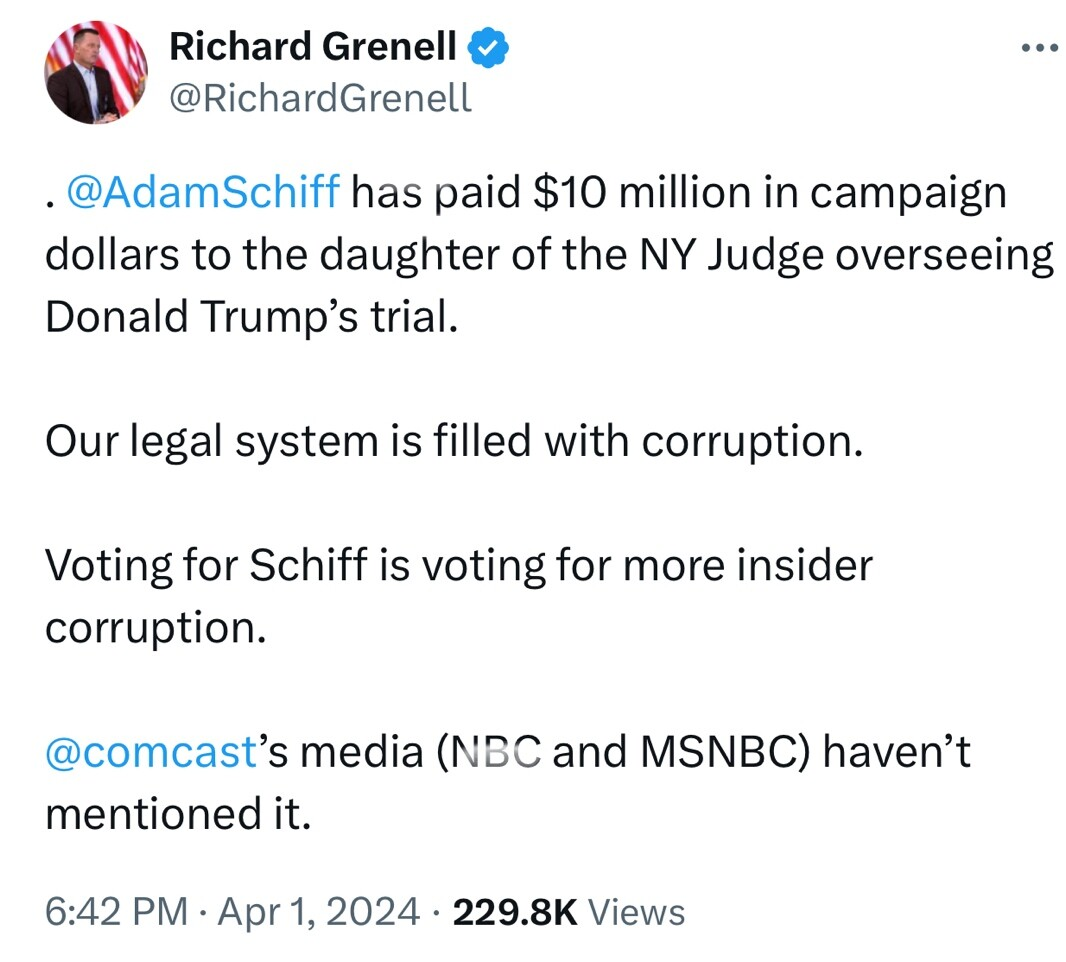The width and height of the screenshot is (1066, 962).
Task: Open the three-dot more options menu
Action: (1037, 47)
